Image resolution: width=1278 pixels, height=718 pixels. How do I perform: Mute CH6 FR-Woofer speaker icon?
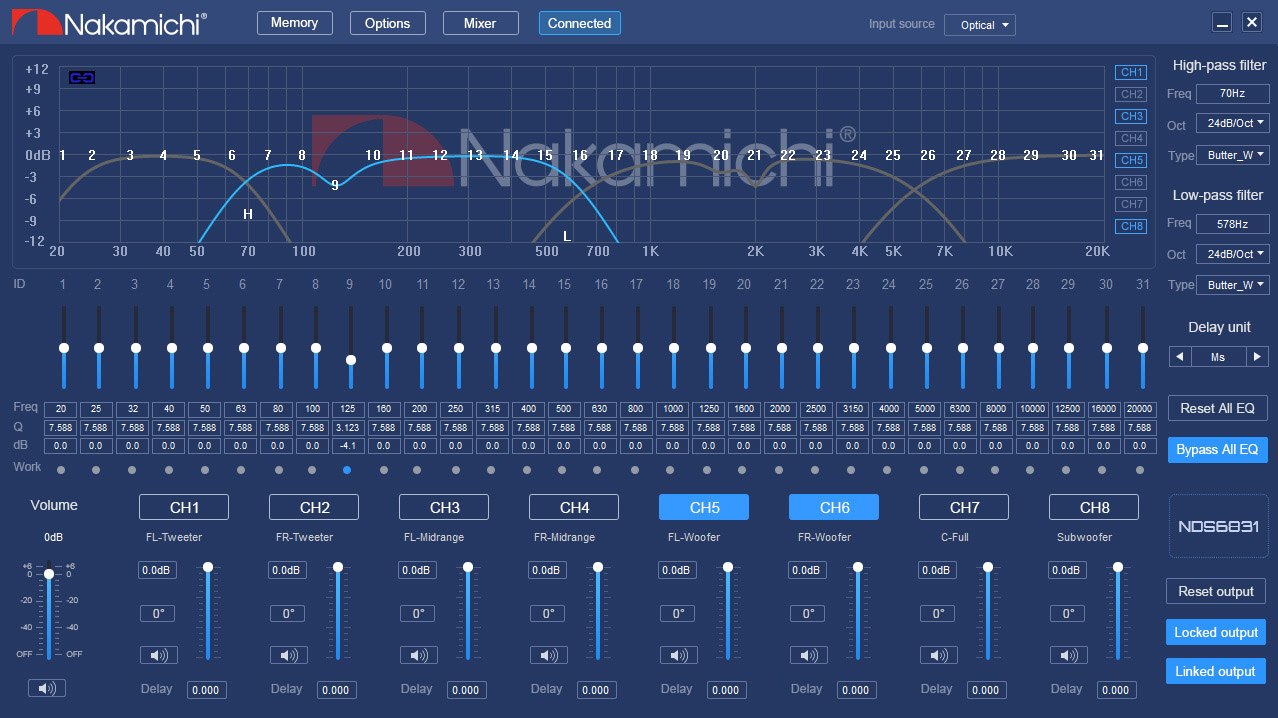pos(809,656)
